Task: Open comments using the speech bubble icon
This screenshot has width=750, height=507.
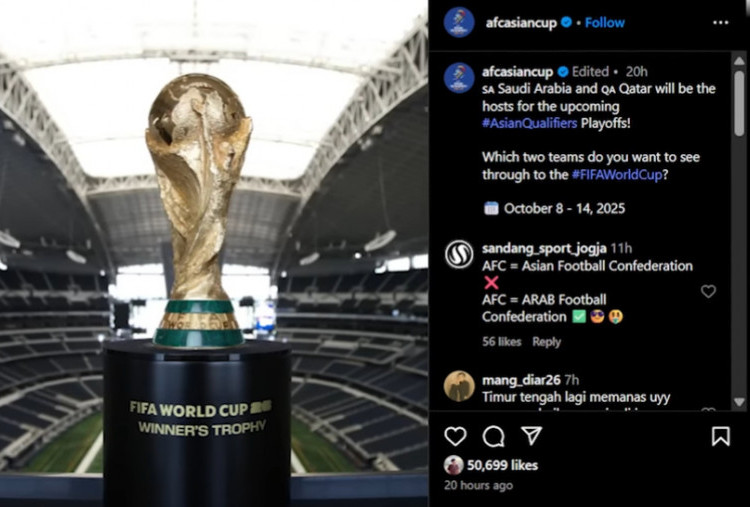Action: point(493,436)
